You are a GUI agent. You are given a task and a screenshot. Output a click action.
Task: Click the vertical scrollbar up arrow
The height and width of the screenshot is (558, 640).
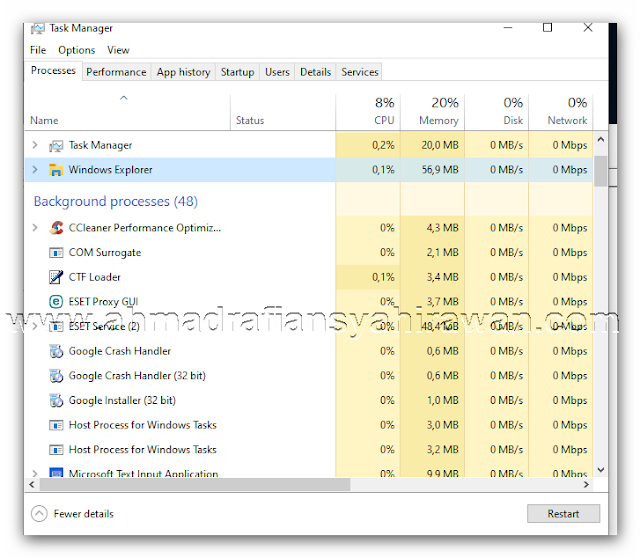(x=600, y=140)
